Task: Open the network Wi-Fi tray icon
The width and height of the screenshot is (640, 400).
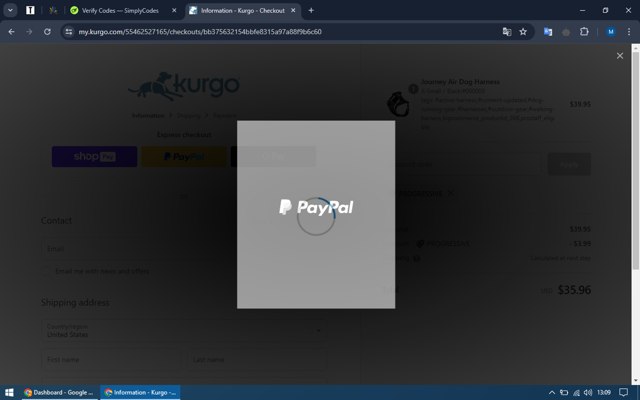Action: (576, 393)
